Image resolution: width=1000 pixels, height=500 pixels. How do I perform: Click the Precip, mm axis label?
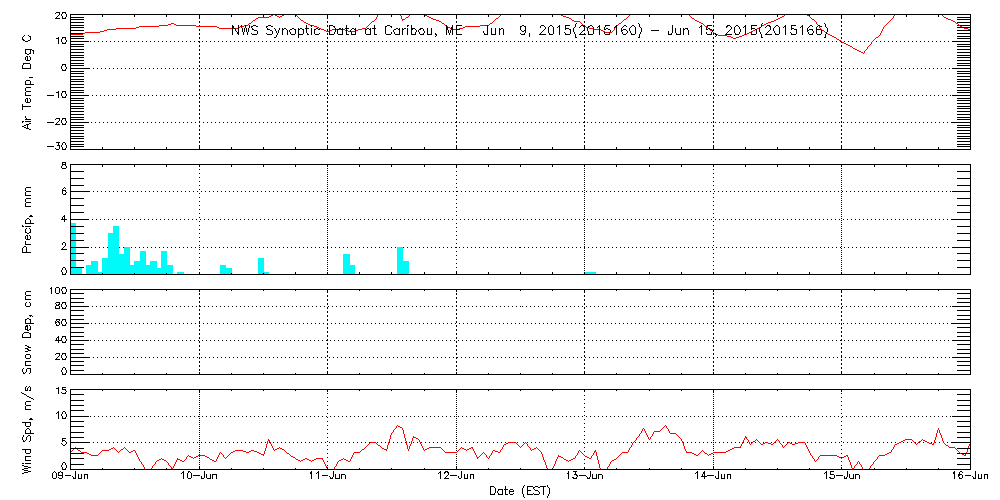click(28, 220)
